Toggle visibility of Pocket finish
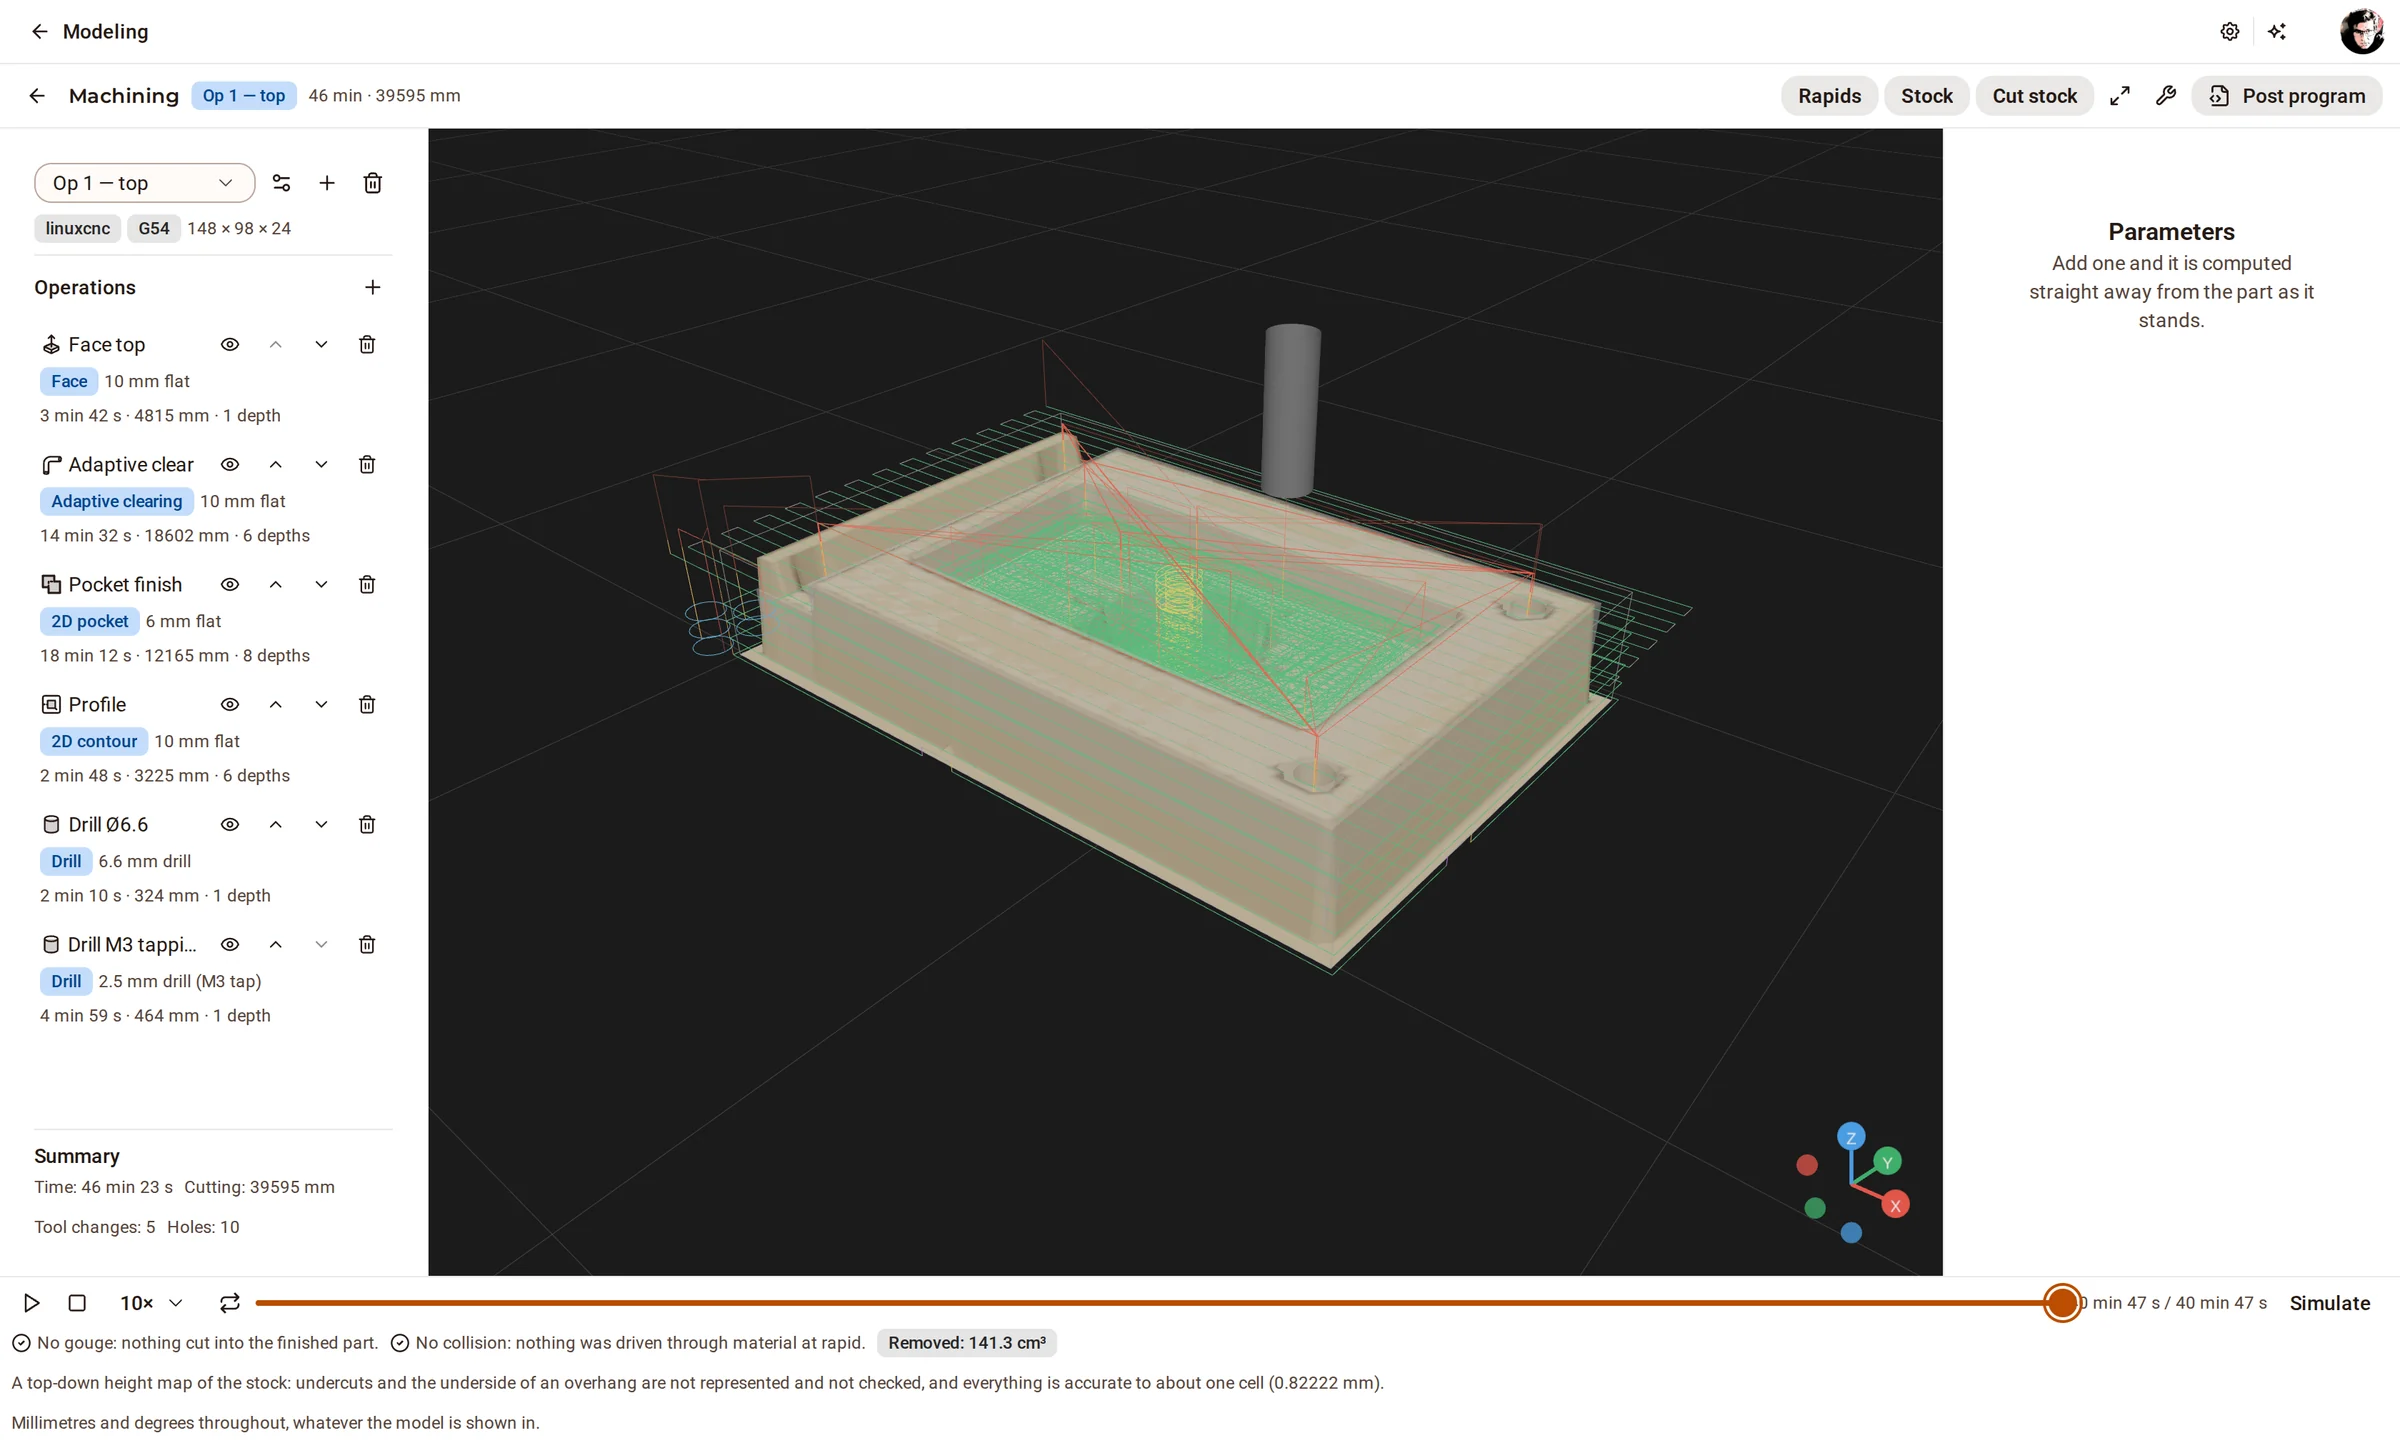The image size is (2400, 1443). [230, 585]
